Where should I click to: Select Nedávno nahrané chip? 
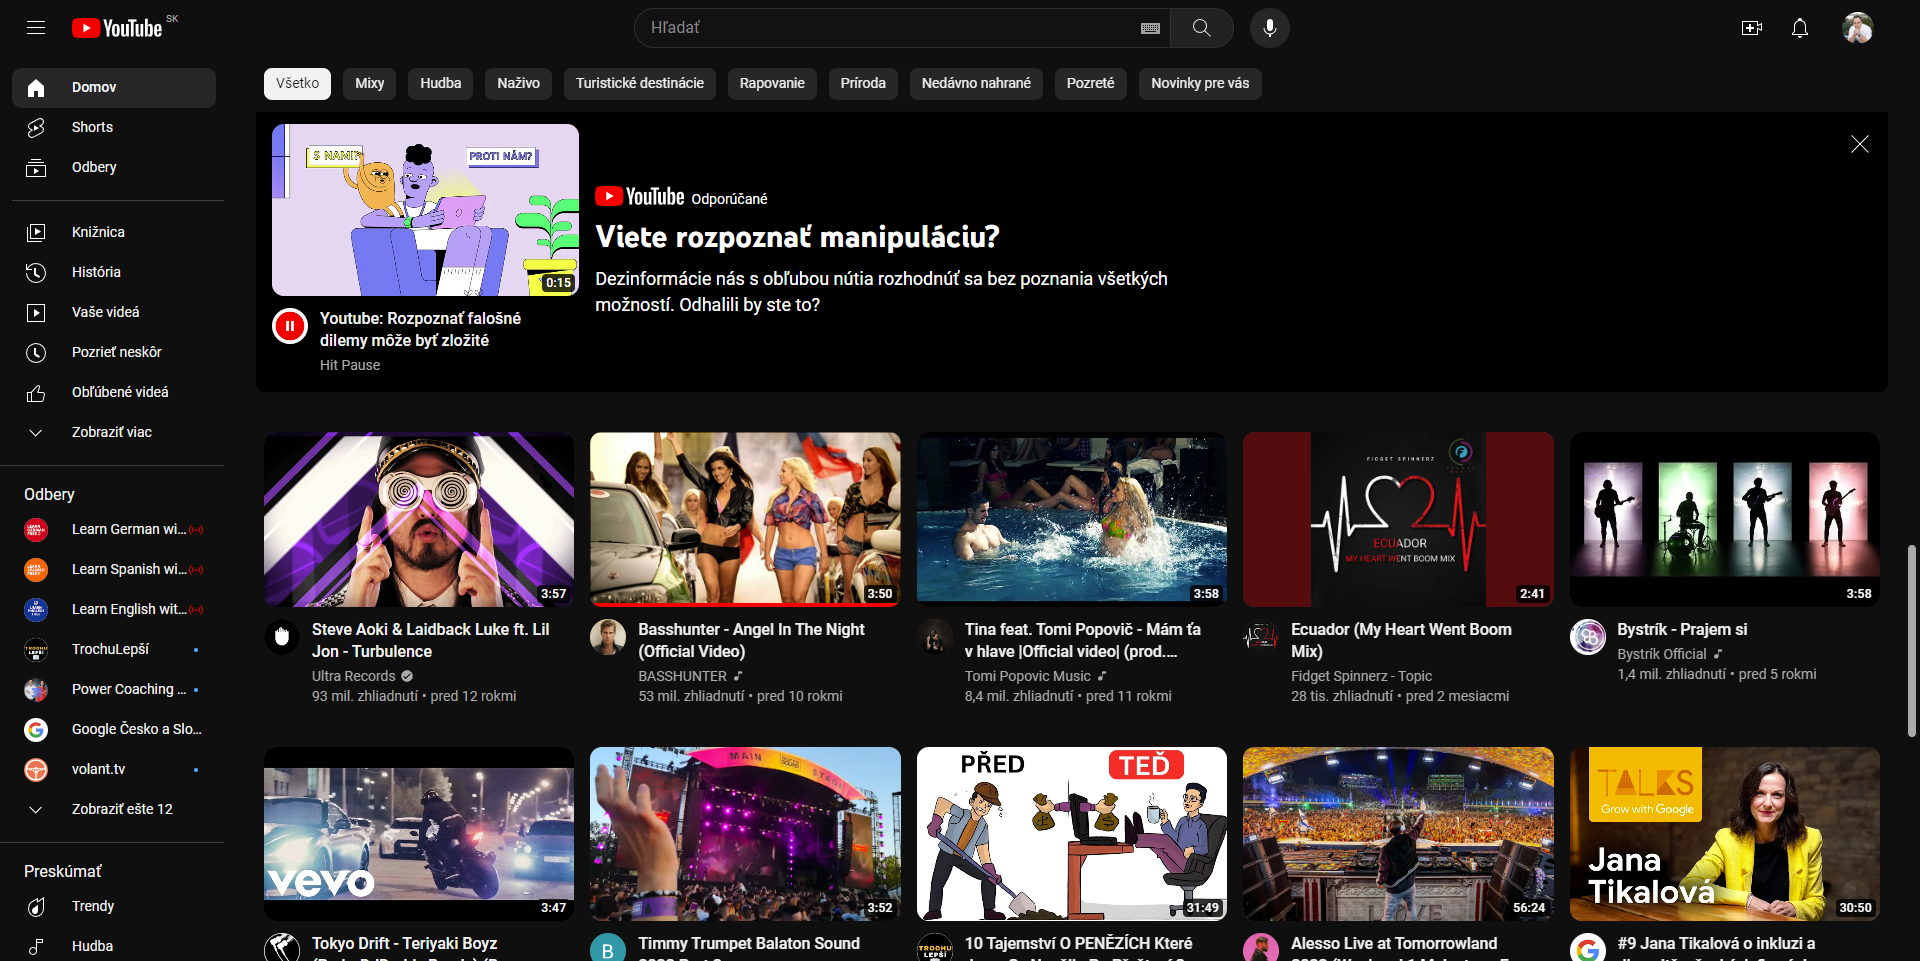pyautogui.click(x=976, y=83)
